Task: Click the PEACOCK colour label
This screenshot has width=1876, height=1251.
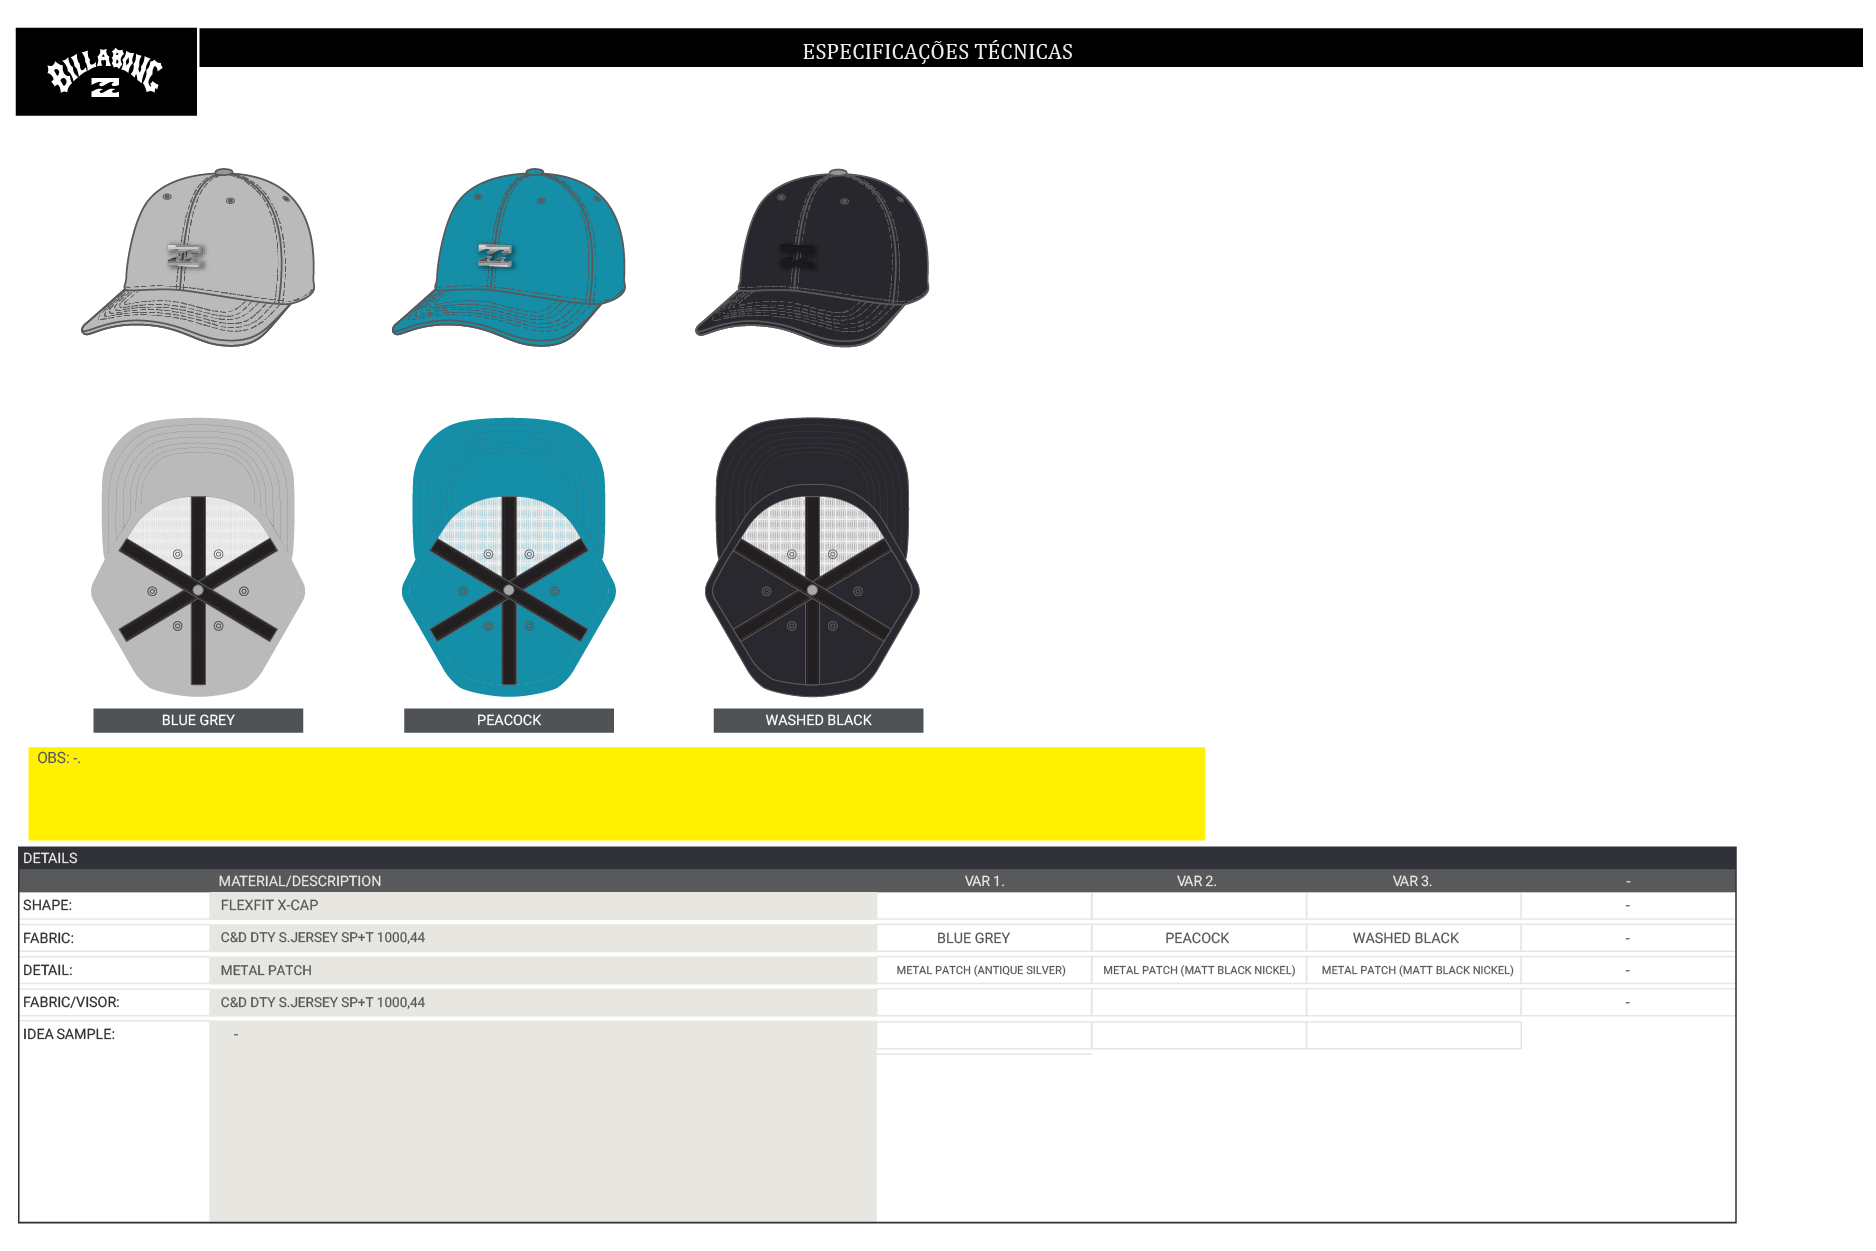Action: [x=509, y=720]
